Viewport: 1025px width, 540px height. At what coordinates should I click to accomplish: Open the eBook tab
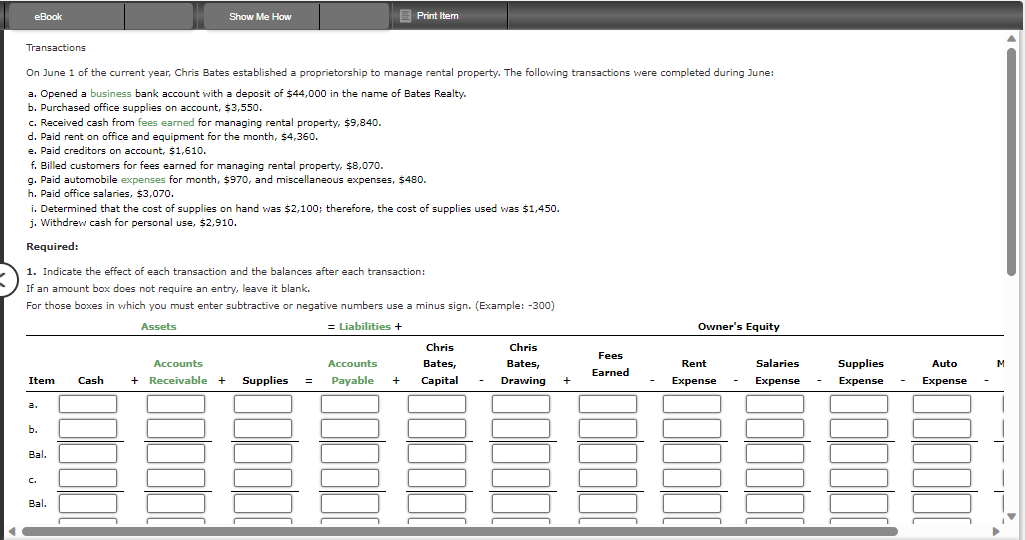[48, 16]
